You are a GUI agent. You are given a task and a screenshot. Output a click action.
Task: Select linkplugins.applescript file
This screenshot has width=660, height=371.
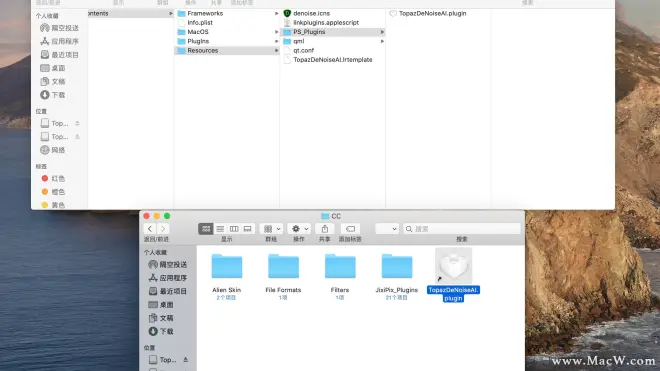[326, 23]
